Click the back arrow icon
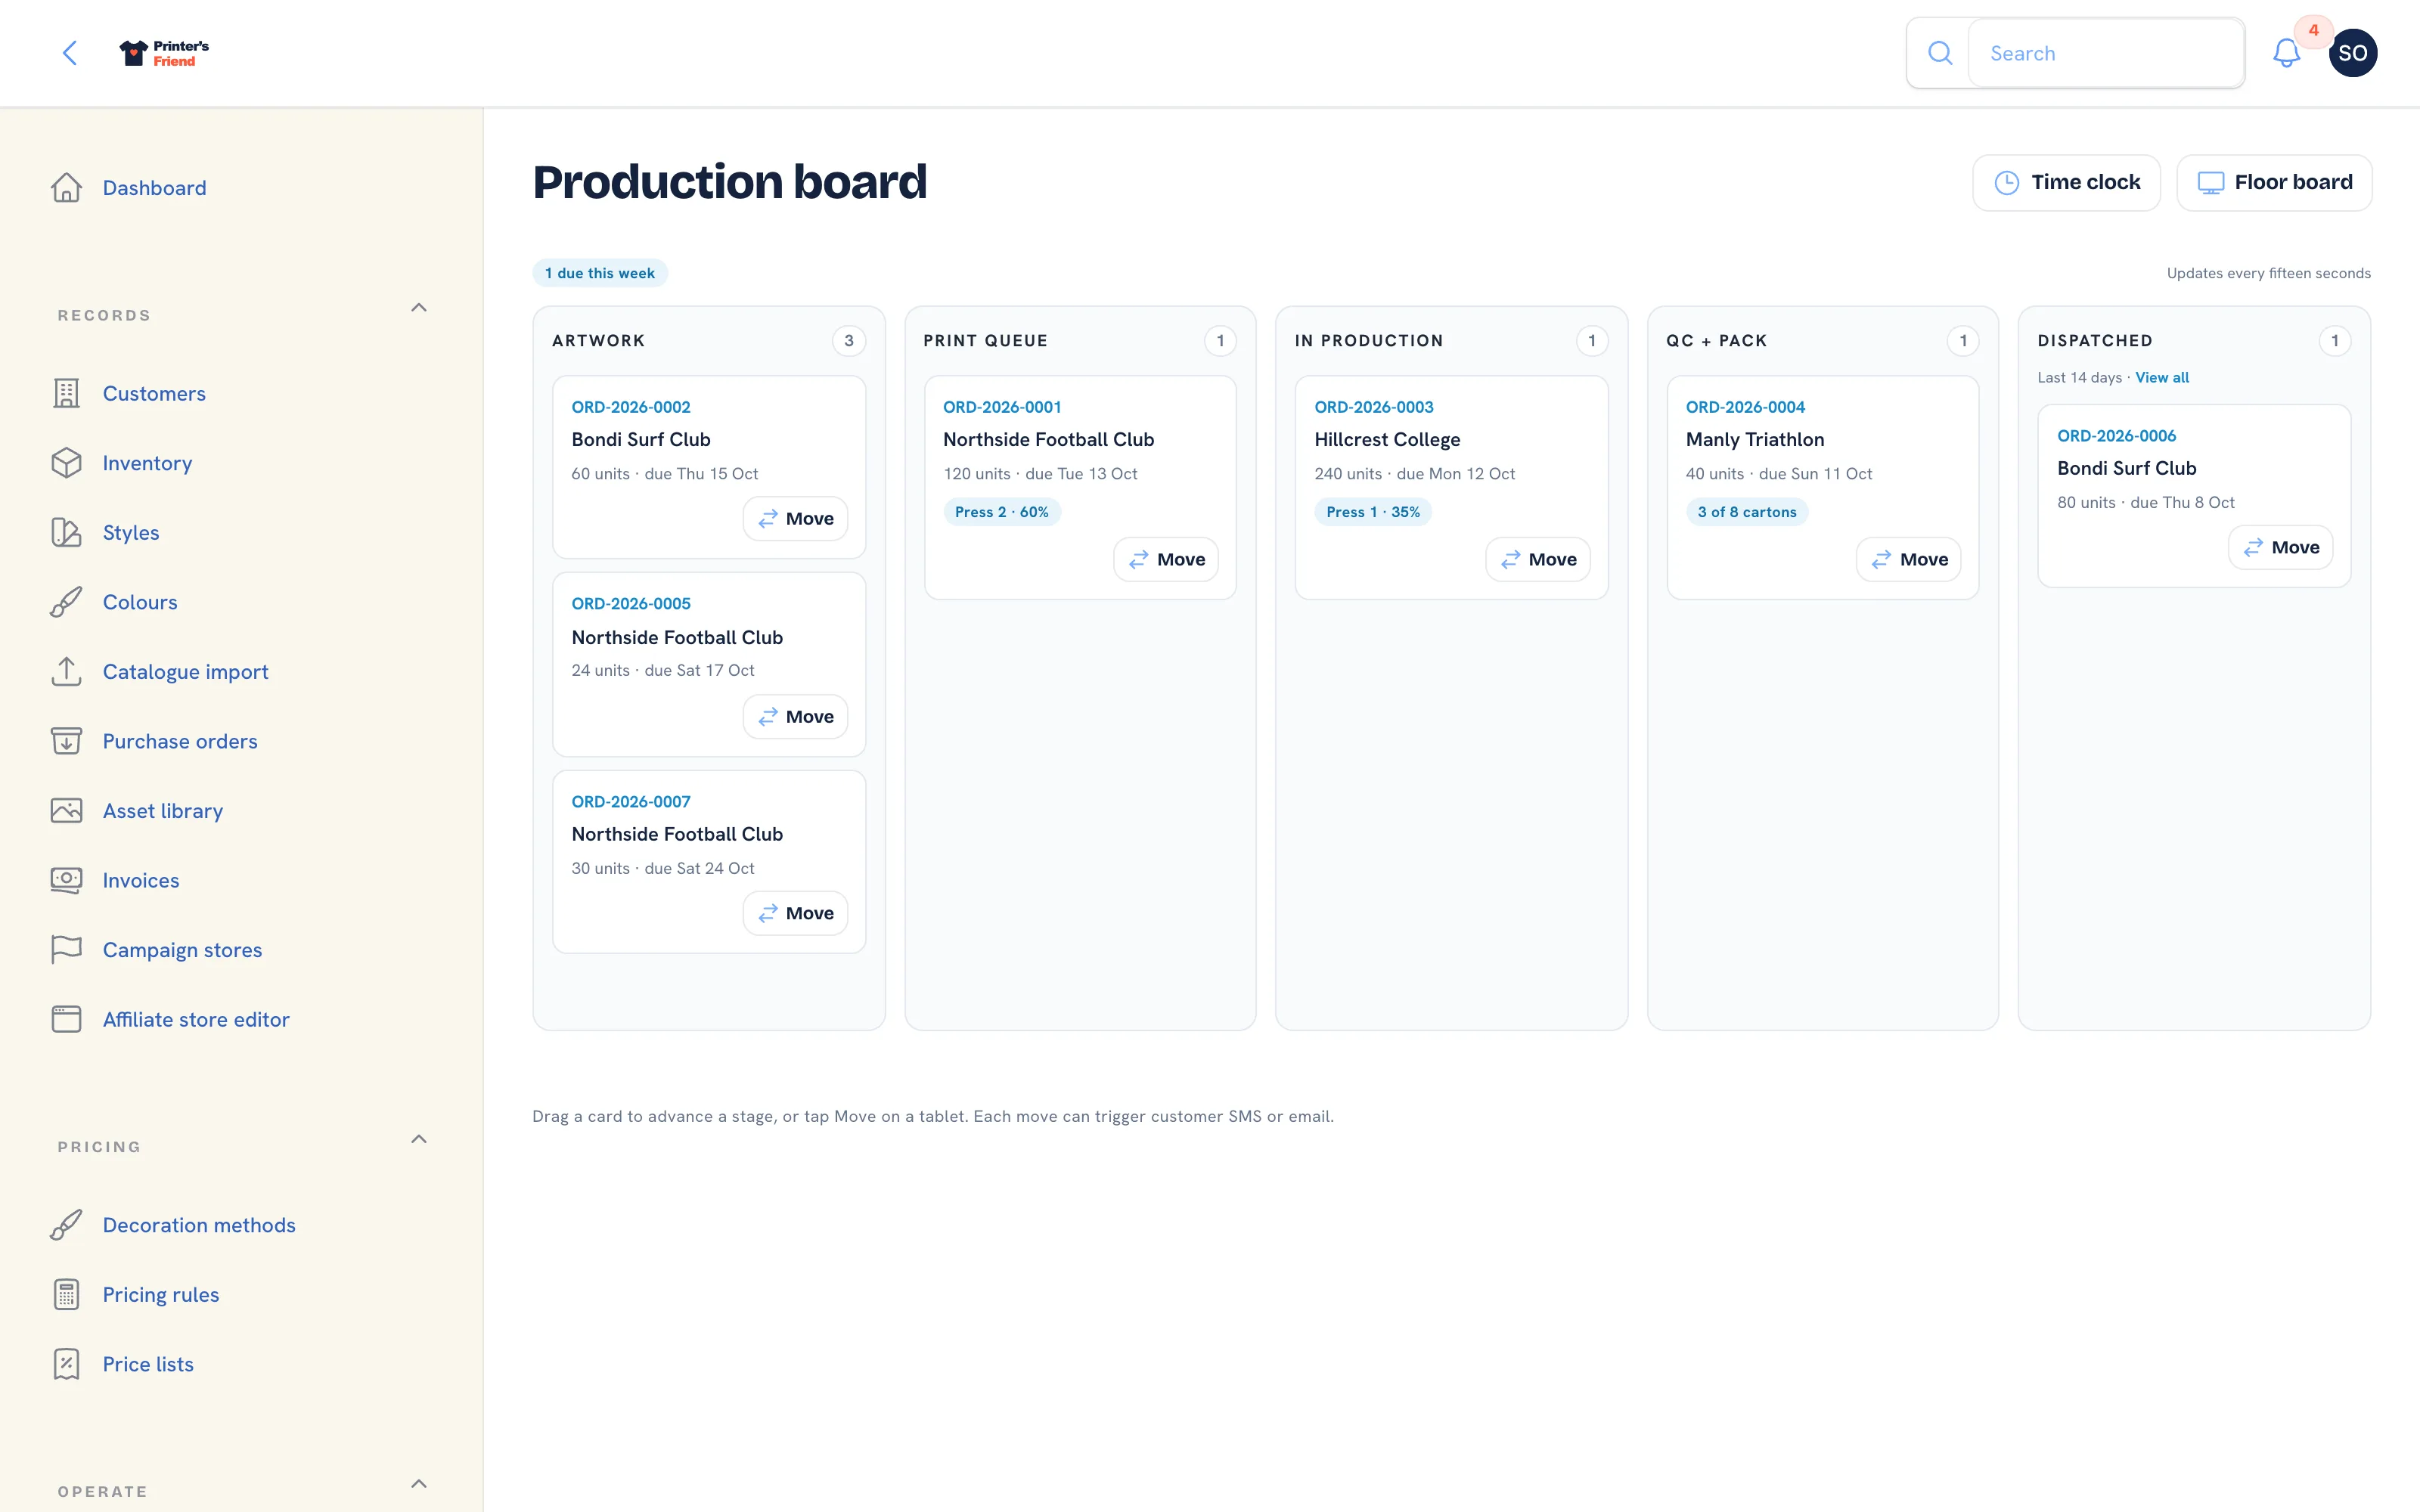 [69, 53]
